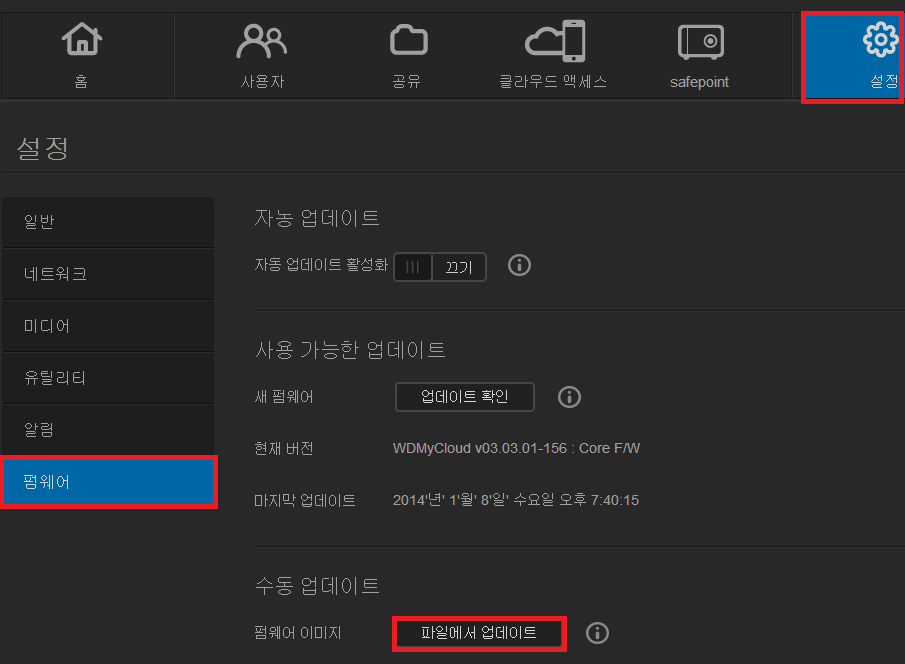
Task: Open the safepoint vault icon
Action: 699,41
